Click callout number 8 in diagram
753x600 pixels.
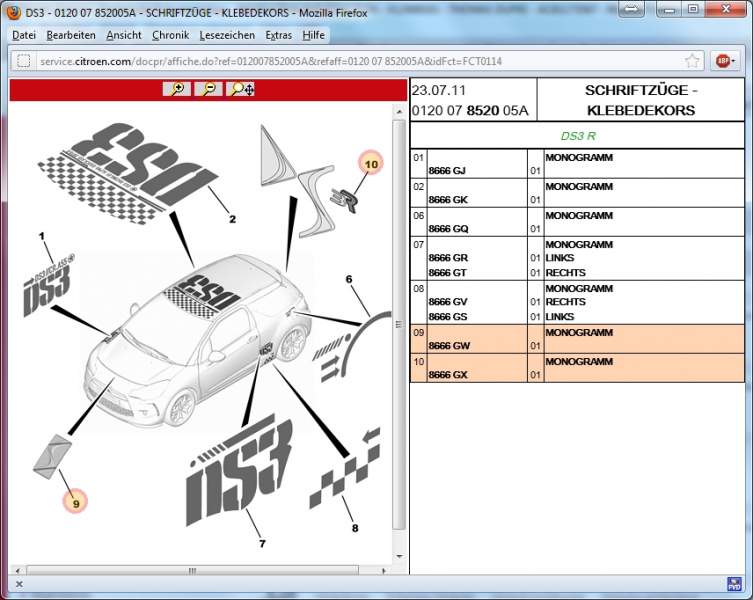(x=355, y=528)
